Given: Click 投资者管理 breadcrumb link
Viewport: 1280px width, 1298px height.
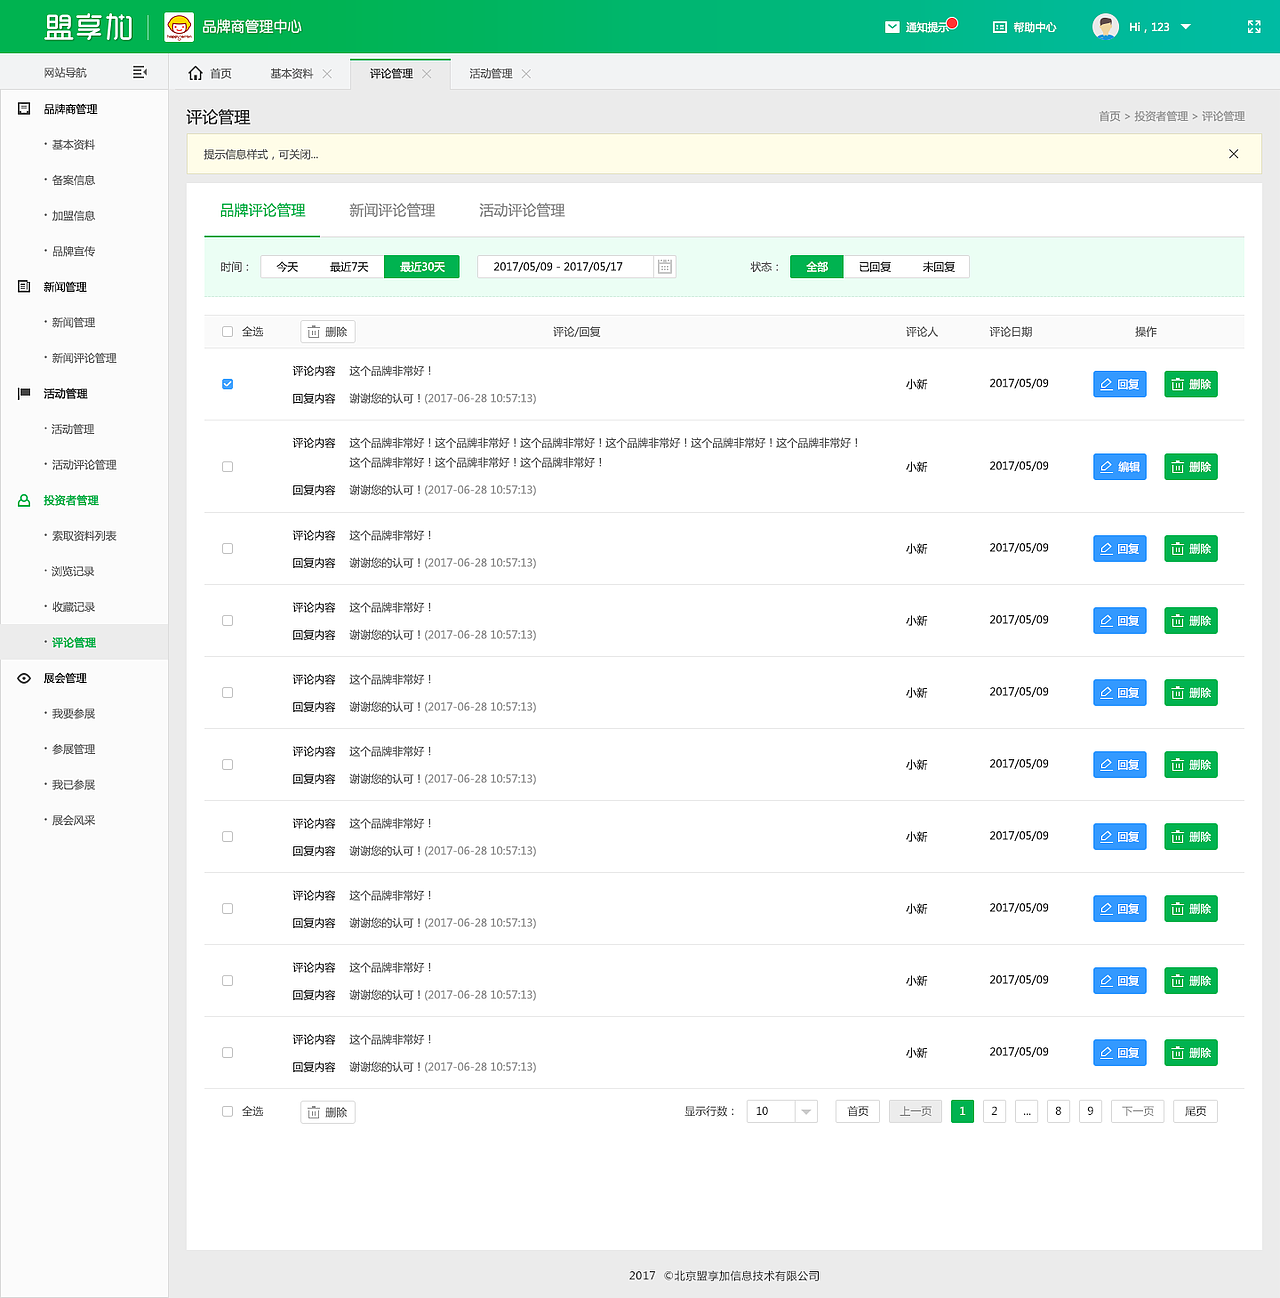Looking at the screenshot, I should tap(1161, 117).
